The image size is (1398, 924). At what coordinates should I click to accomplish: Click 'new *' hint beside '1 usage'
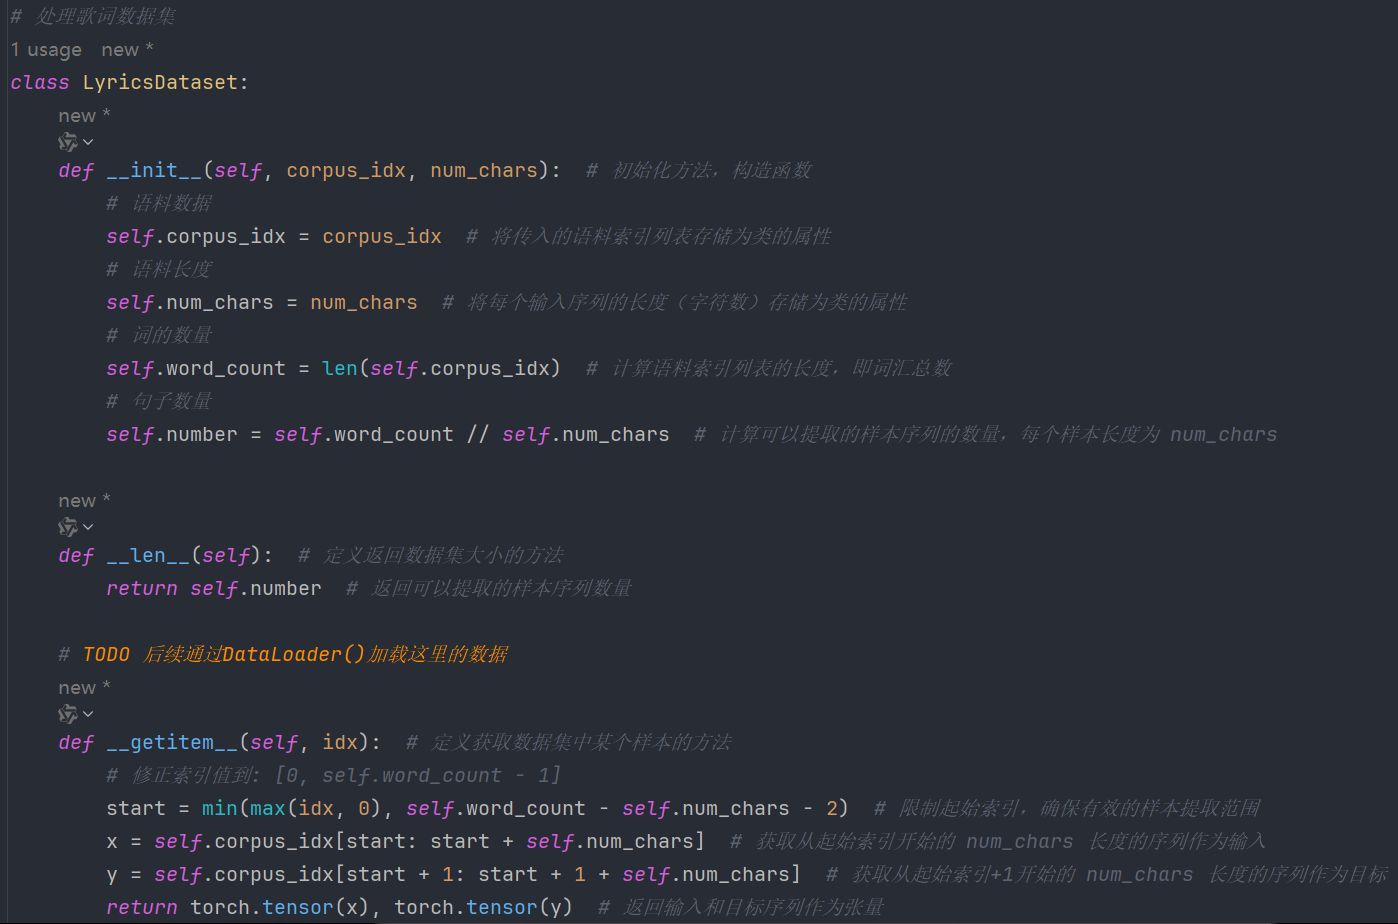click(127, 50)
